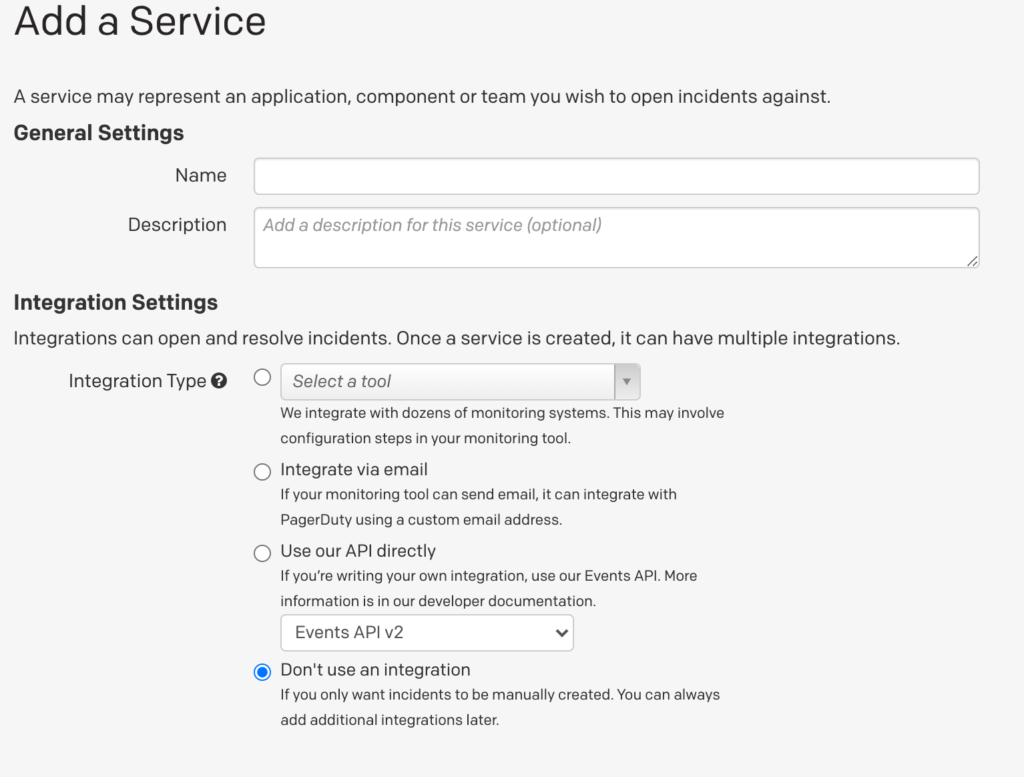Viewport: 1024px width, 777px height.
Task: Click the Name field label
Action: pos(201,176)
